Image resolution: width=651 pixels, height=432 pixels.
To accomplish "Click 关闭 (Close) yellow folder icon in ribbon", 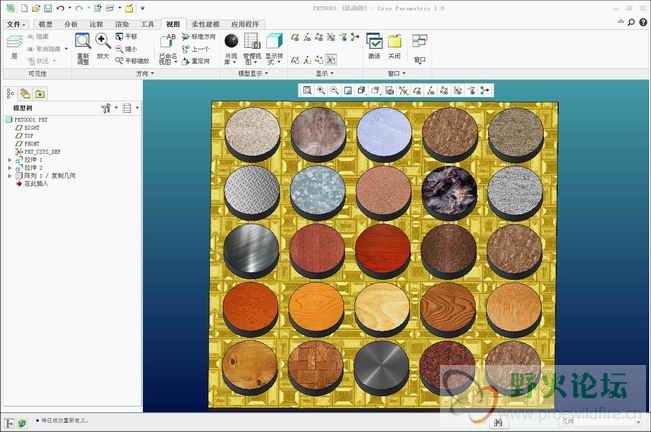I will pos(394,46).
